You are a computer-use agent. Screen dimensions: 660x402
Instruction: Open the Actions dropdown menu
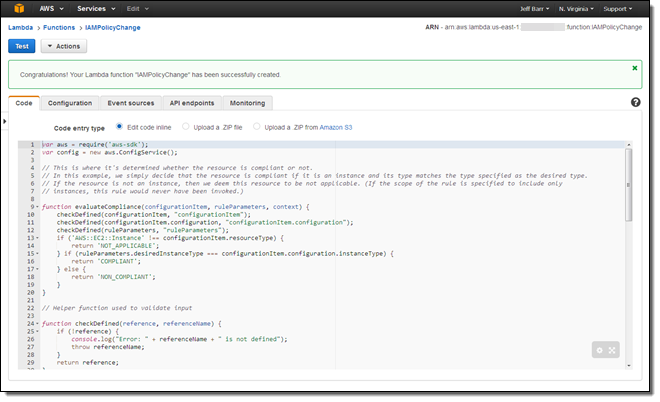click(x=65, y=46)
